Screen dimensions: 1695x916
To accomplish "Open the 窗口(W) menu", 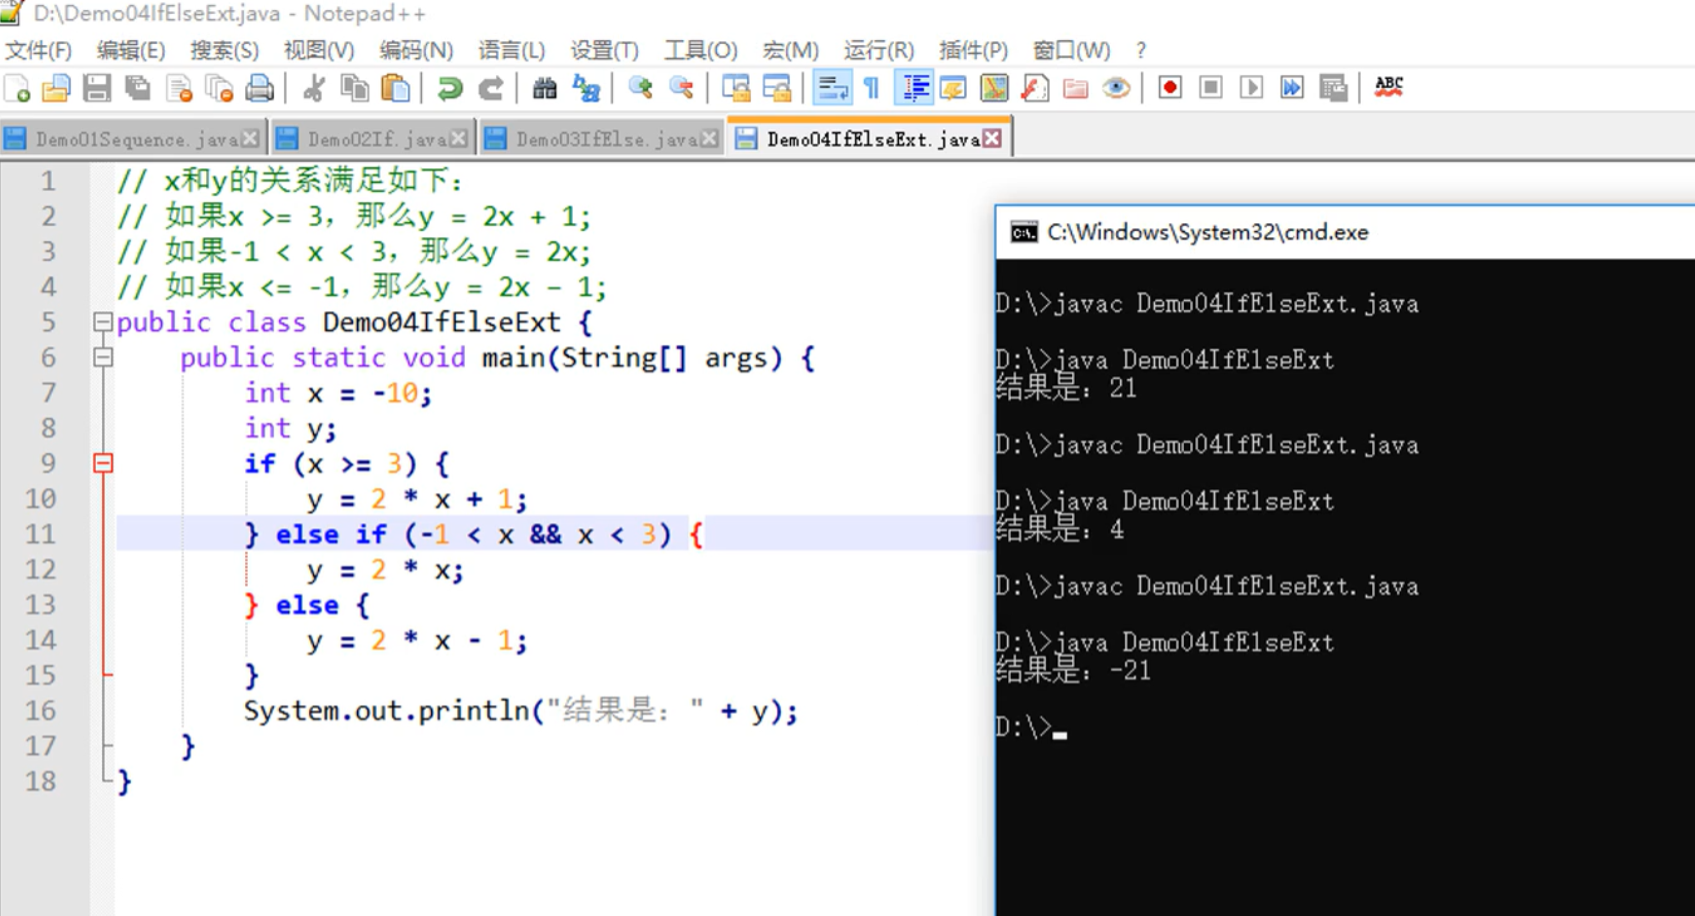I will (x=1071, y=50).
